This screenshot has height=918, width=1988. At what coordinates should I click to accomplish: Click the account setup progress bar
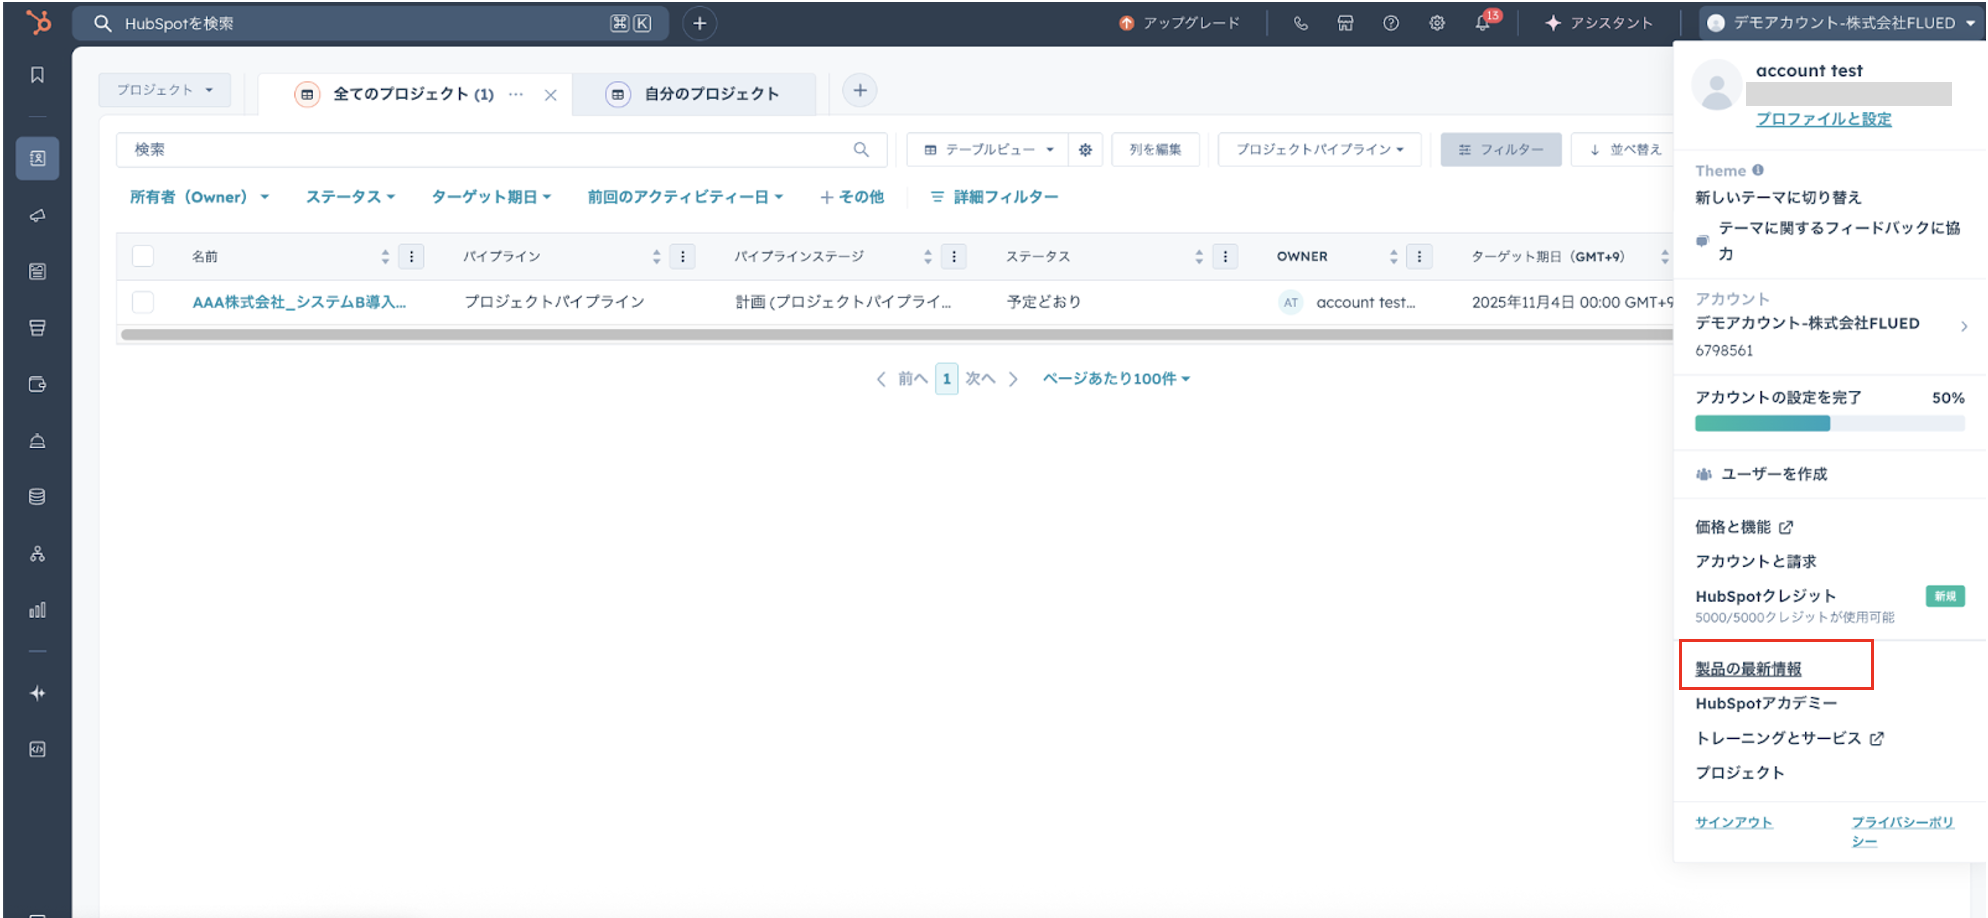click(x=1828, y=424)
